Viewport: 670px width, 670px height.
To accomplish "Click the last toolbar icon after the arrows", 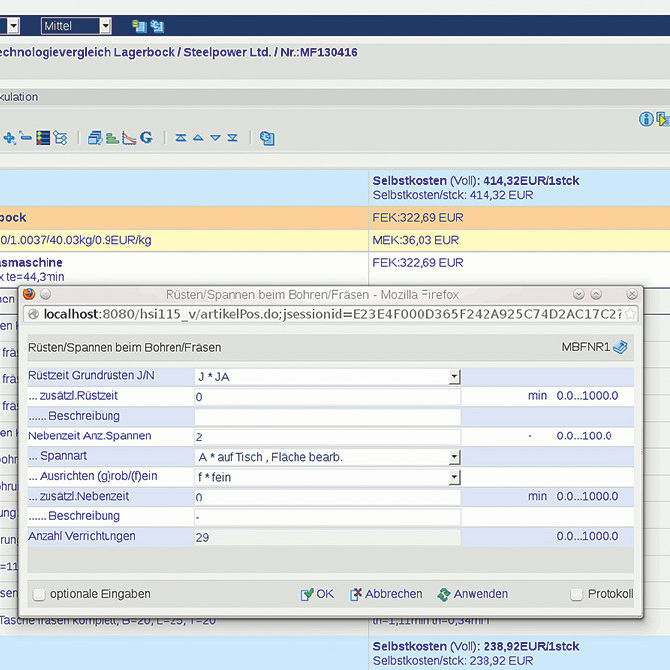I will click(267, 138).
